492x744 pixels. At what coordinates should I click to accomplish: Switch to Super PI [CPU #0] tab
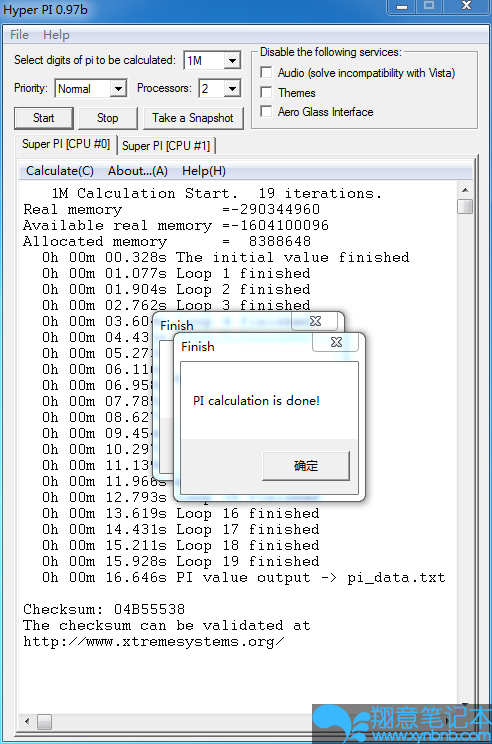pyautogui.click(x=66, y=144)
